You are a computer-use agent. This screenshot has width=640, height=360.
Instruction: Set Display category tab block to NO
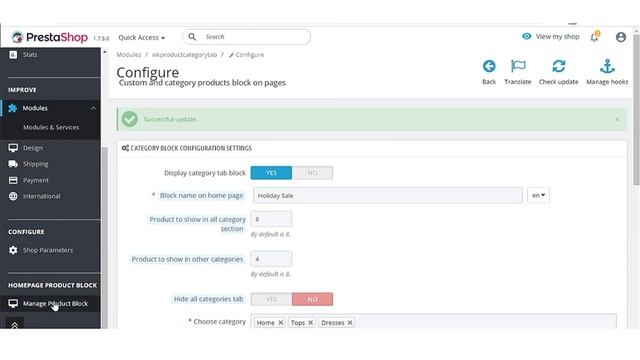pyautogui.click(x=312, y=173)
